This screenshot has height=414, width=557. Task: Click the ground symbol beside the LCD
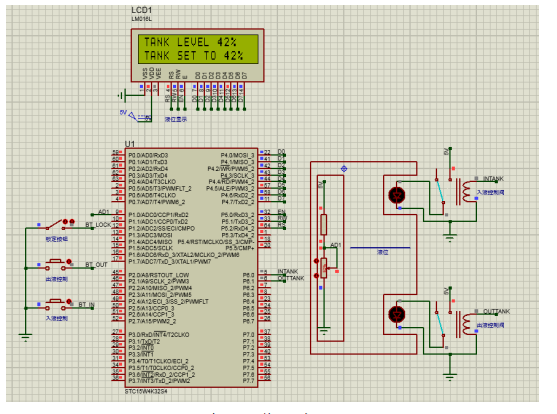tap(121, 95)
